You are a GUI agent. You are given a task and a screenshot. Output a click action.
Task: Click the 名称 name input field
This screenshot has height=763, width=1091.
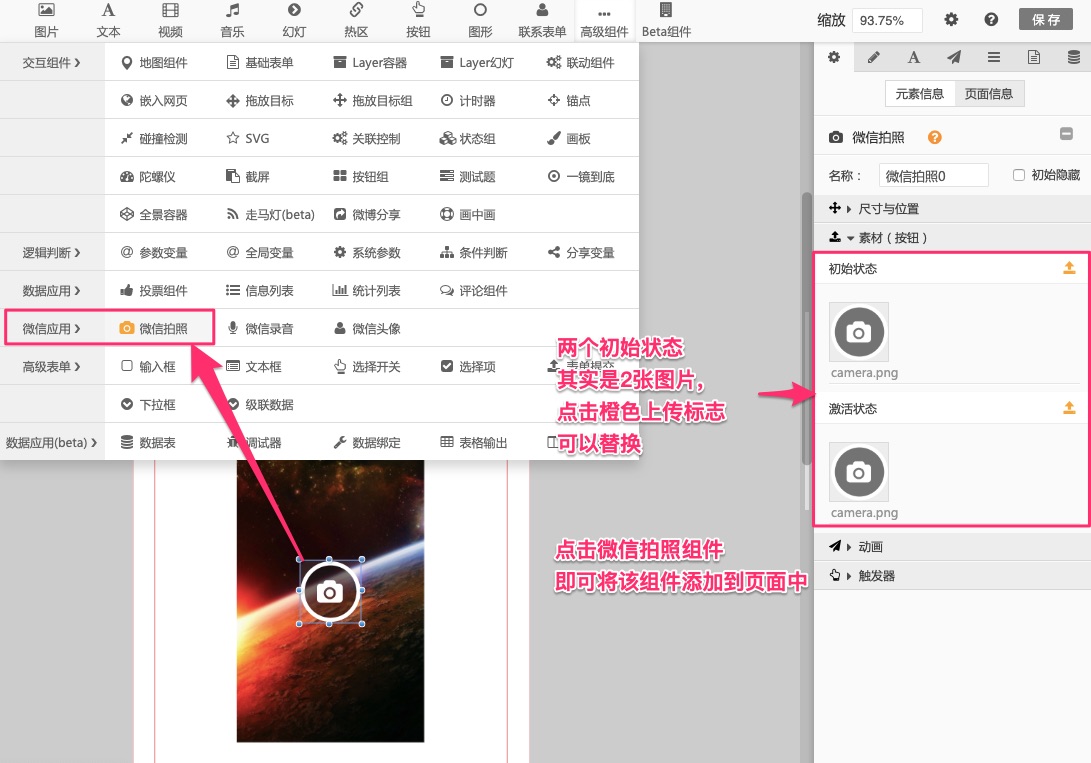[x=933, y=175]
